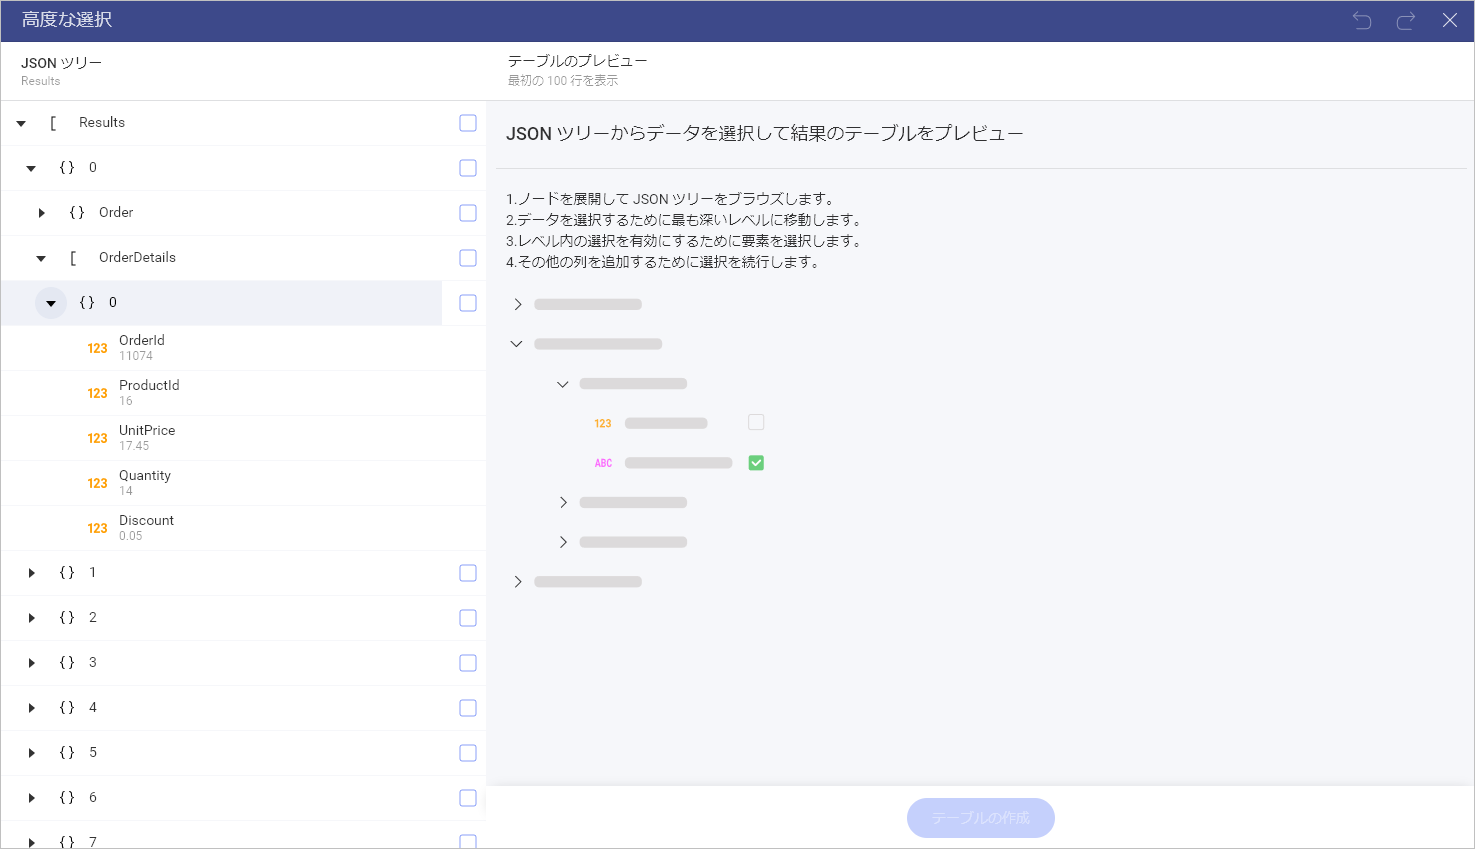Click the braces icon of node 6
The width and height of the screenshot is (1475, 849).
67,798
